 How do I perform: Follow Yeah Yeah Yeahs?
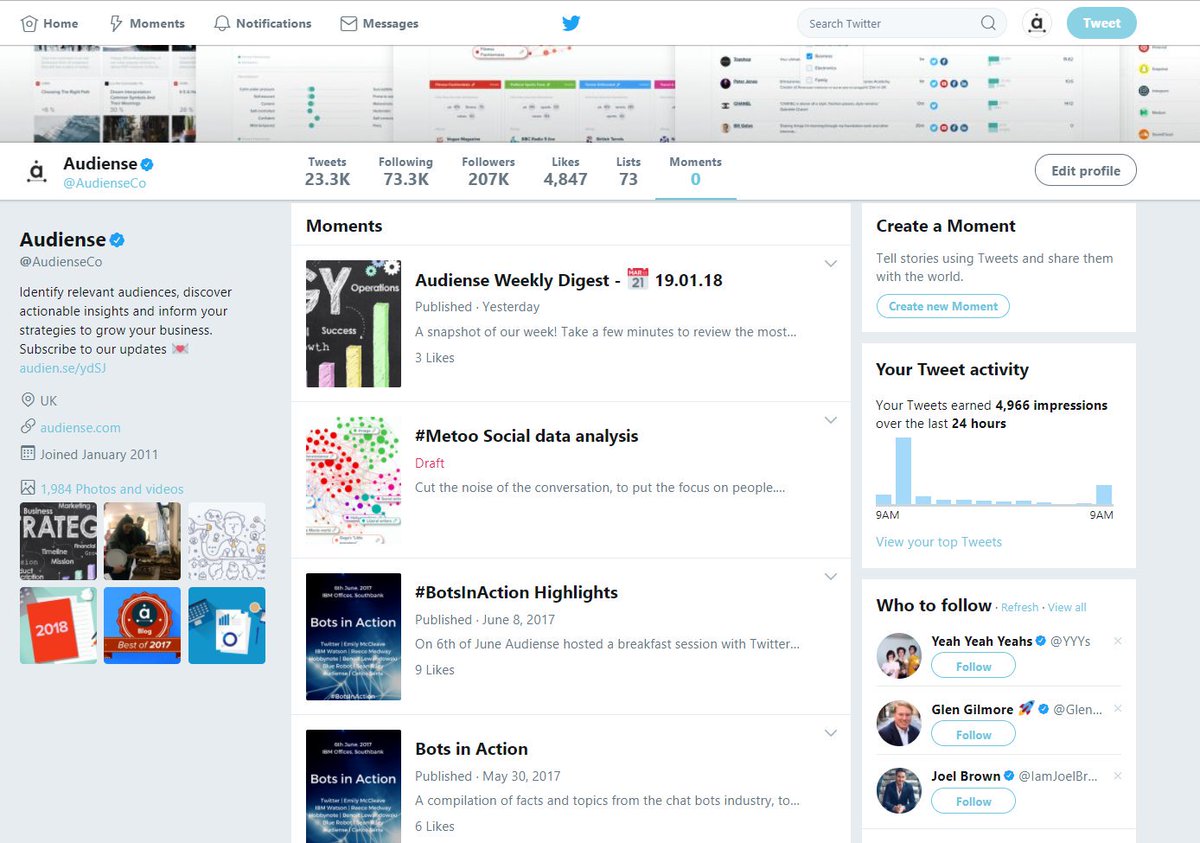point(973,665)
